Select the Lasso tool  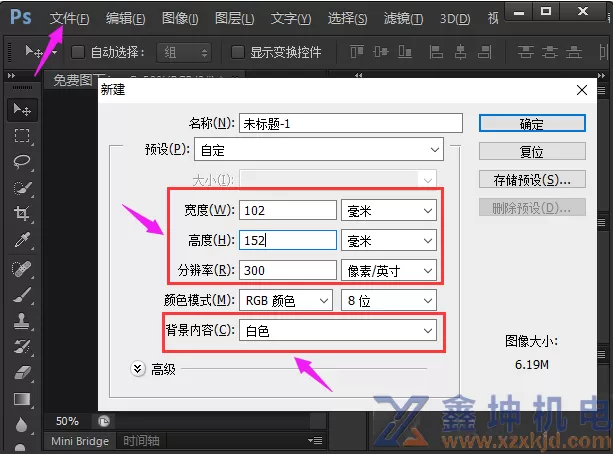click(x=22, y=162)
